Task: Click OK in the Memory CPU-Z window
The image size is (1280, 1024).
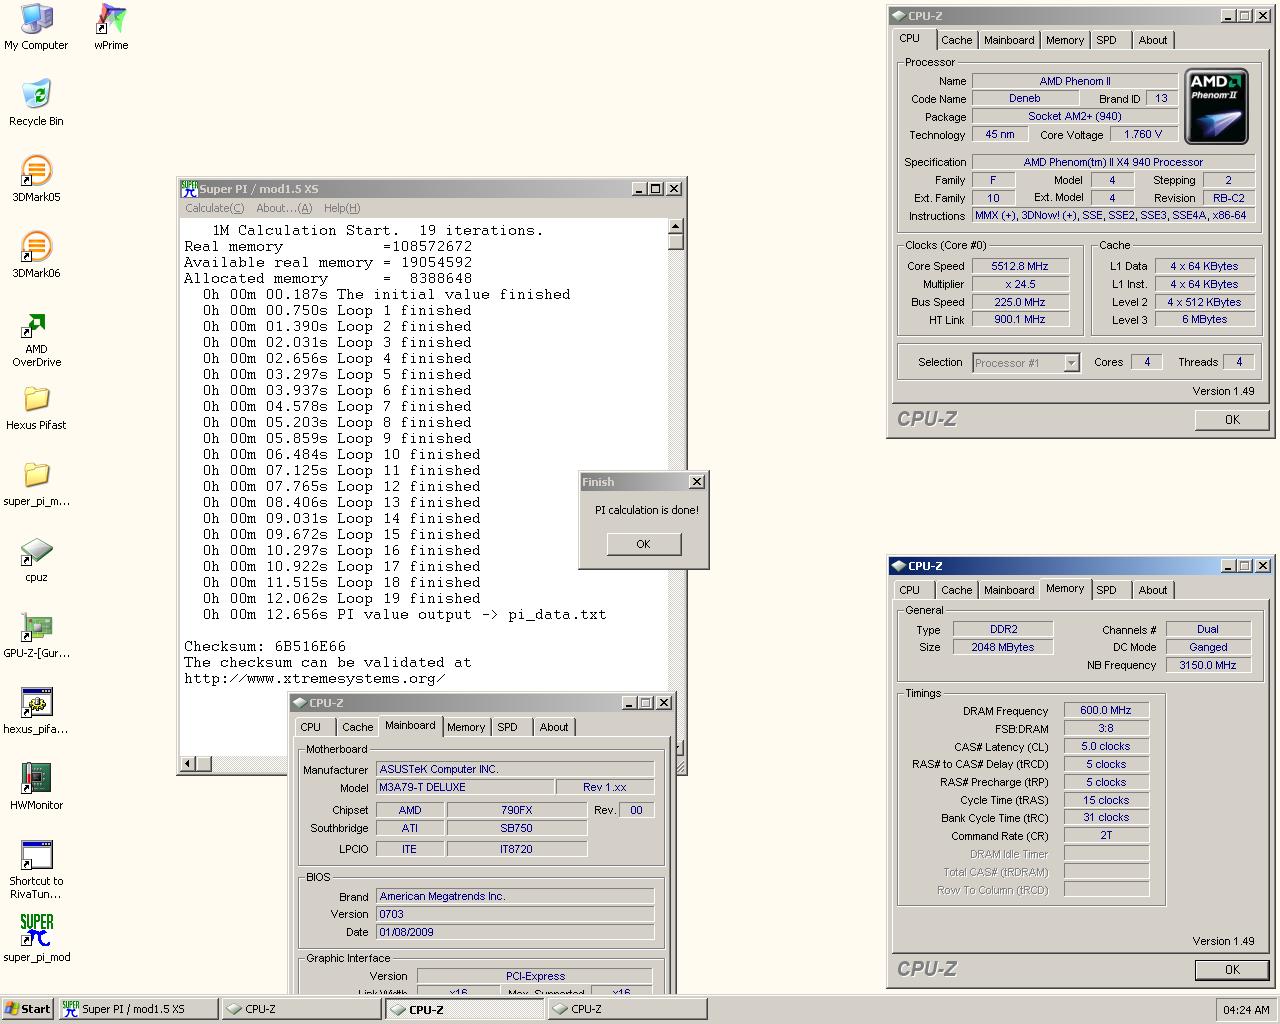Action: point(1232,970)
